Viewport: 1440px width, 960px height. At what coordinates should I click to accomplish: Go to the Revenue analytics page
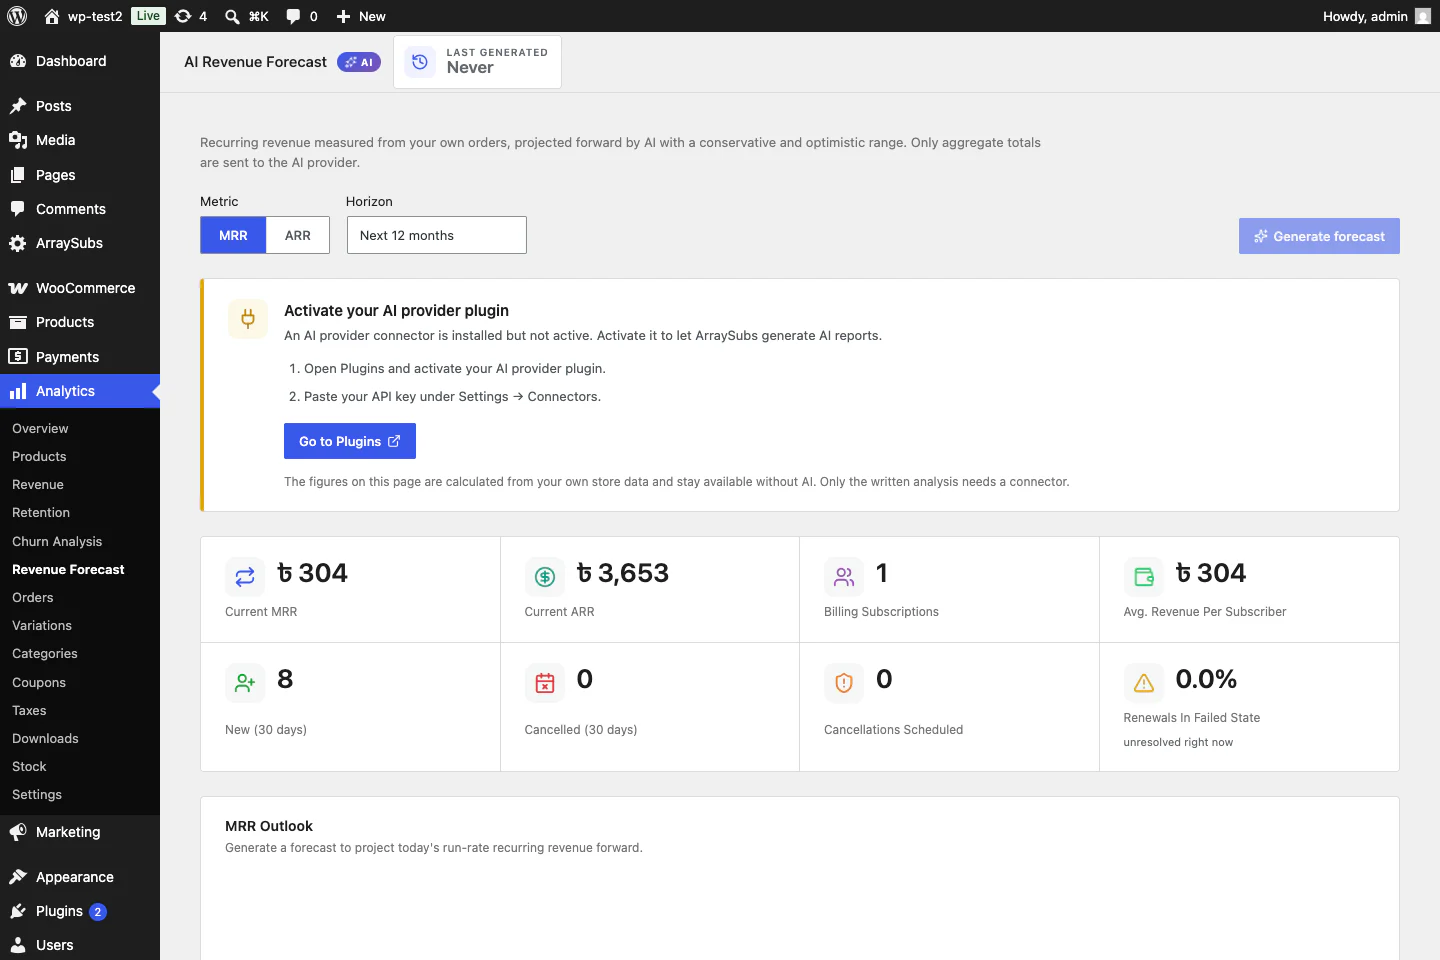click(x=38, y=484)
